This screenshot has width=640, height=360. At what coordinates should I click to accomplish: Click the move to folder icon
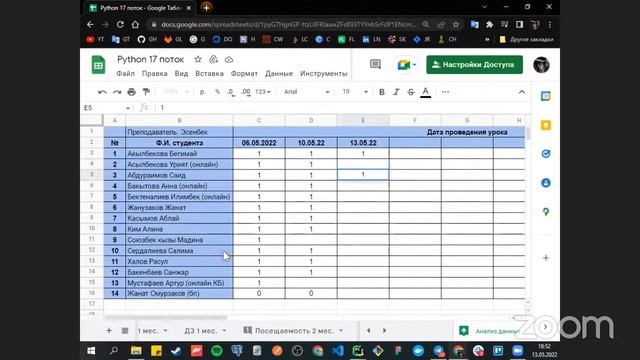[213, 60]
